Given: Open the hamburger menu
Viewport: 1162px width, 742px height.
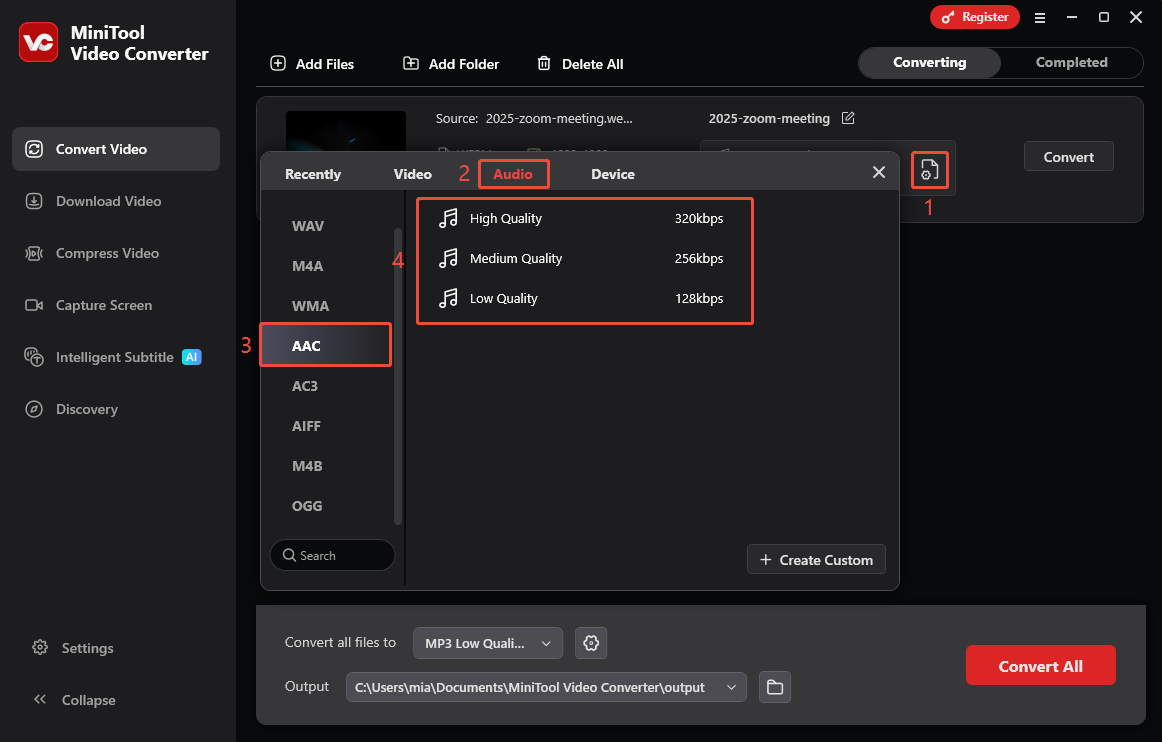Looking at the screenshot, I should point(1040,17).
